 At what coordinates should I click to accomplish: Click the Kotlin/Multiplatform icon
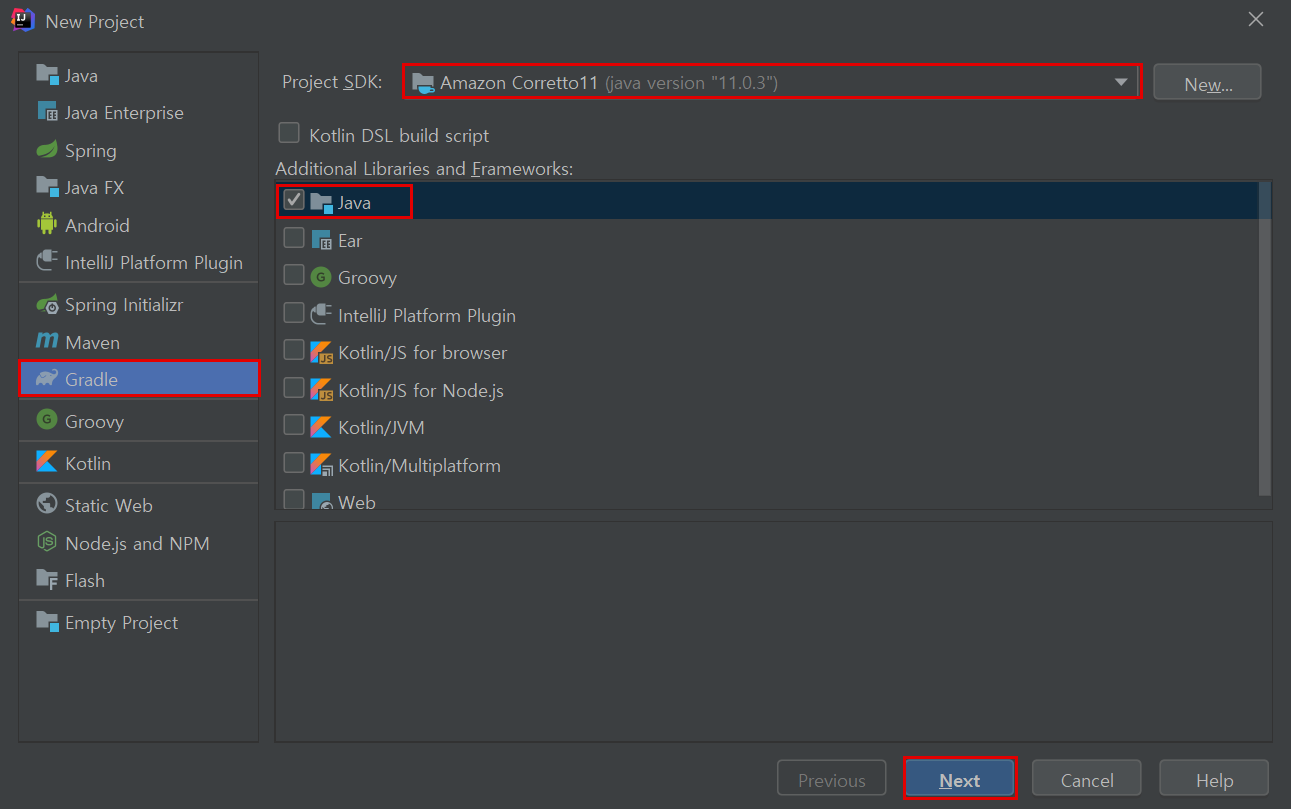pos(321,465)
